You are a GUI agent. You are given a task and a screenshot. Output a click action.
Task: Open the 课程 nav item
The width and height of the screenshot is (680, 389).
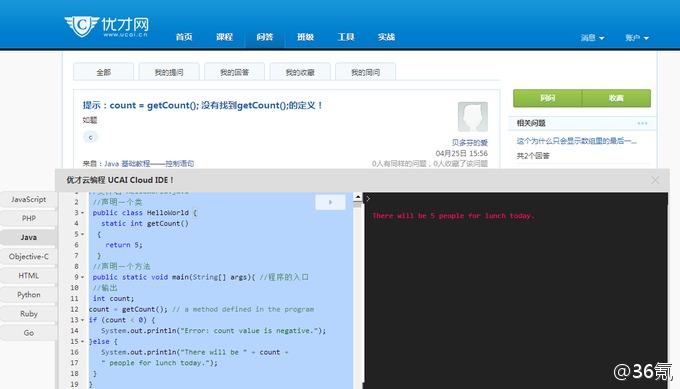pyautogui.click(x=225, y=37)
